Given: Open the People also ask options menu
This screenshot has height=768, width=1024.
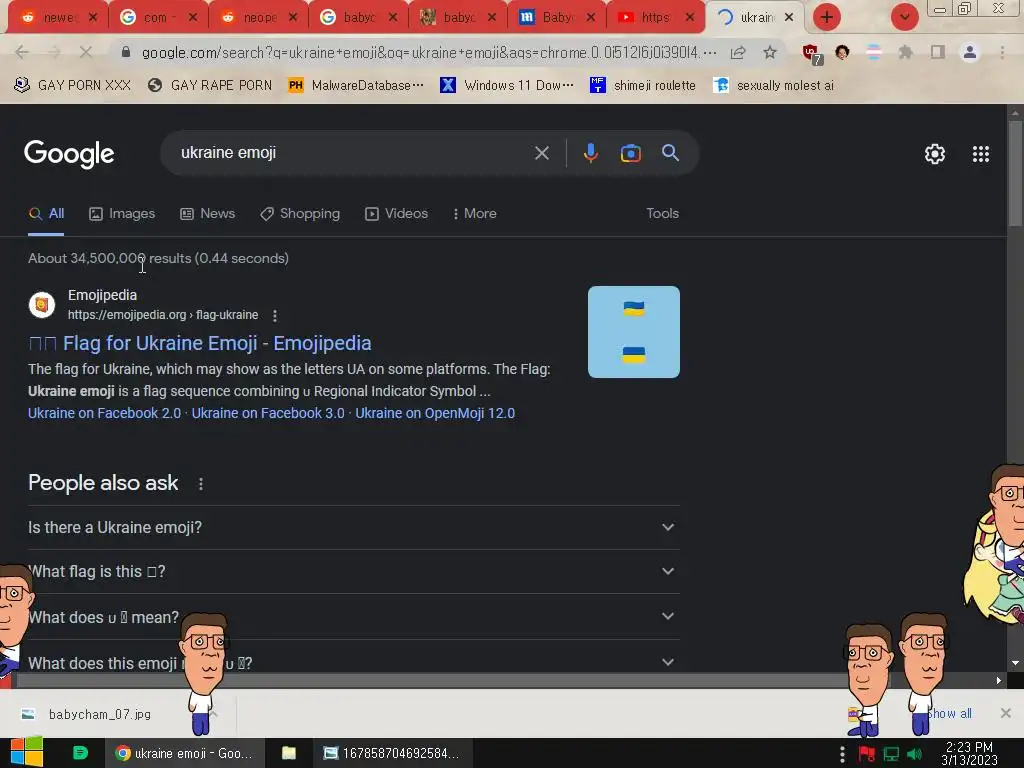Looking at the screenshot, I should click(x=200, y=484).
